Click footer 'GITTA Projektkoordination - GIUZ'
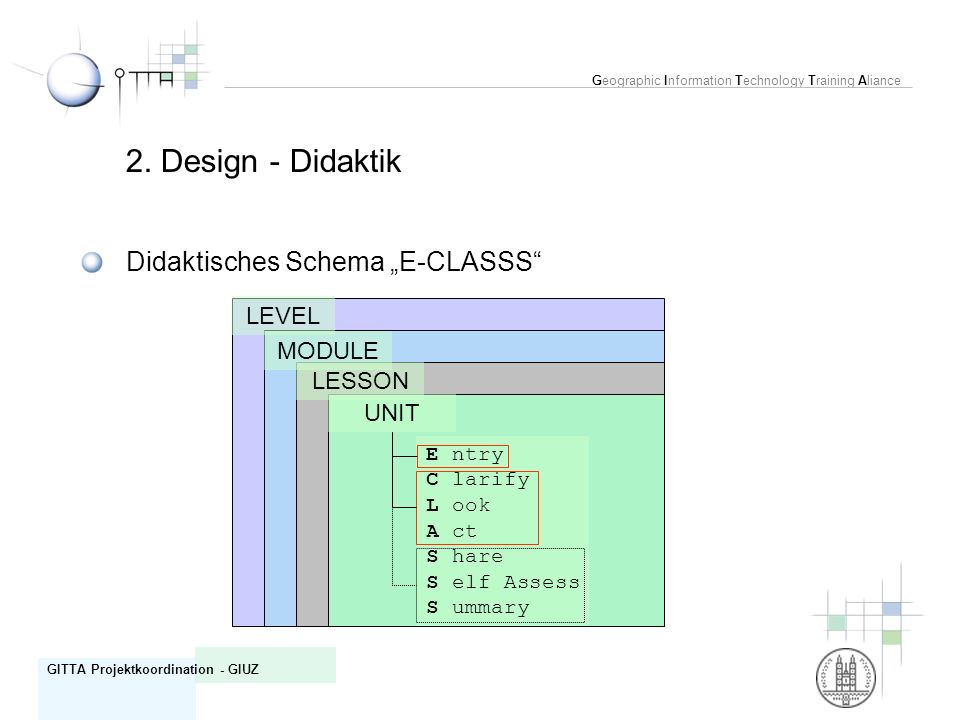The image size is (960, 720). point(153,670)
